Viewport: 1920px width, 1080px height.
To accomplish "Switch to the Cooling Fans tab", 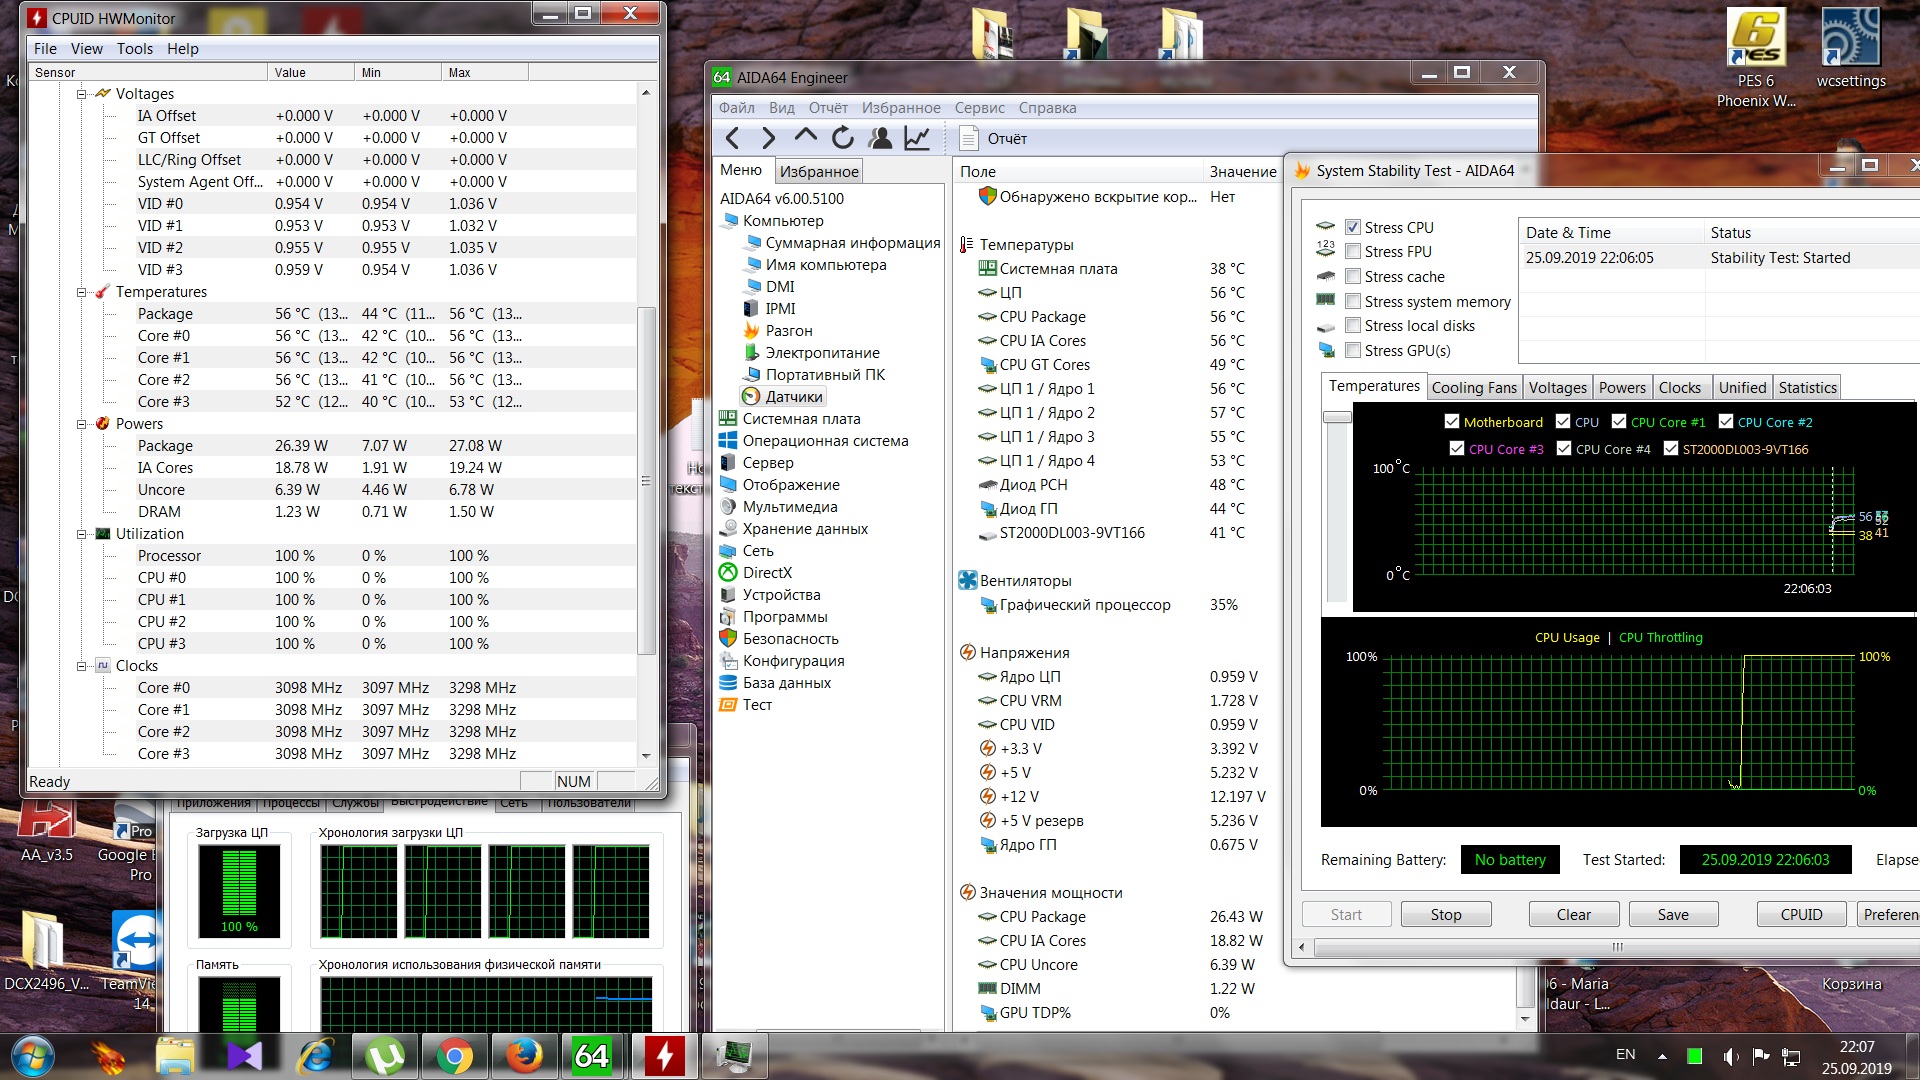I will click(x=1473, y=388).
